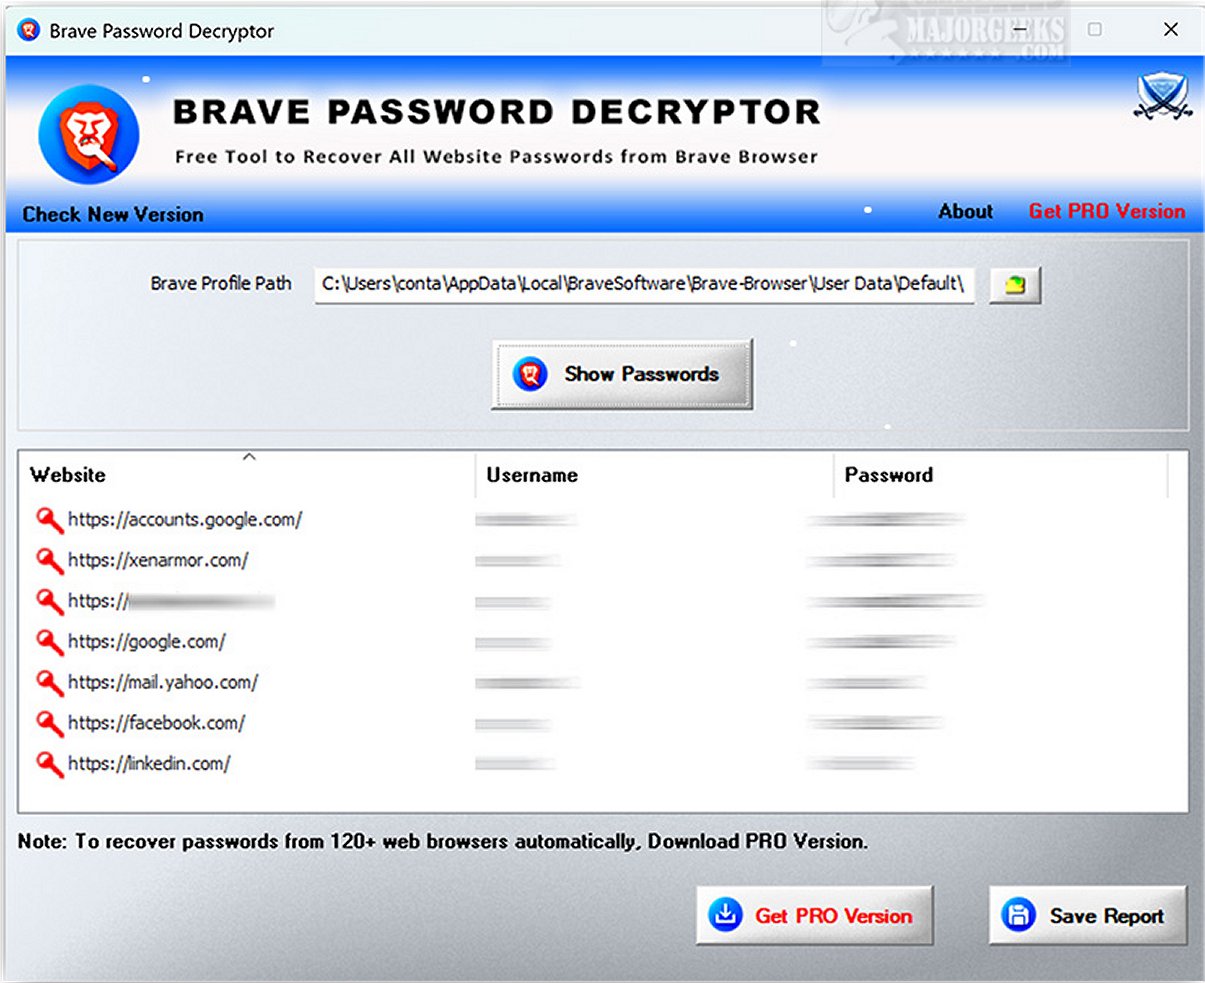Image resolution: width=1205 pixels, height=983 pixels.
Task: Select the https://google.com/ entry
Action: [x=147, y=642]
